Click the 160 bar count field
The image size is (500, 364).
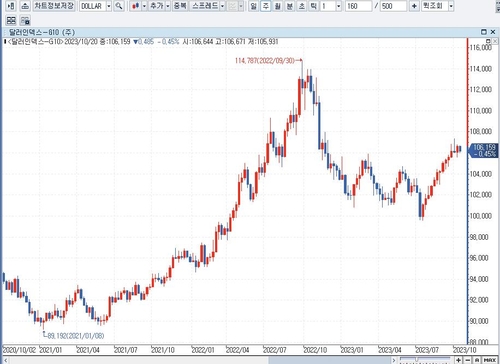coord(358,6)
